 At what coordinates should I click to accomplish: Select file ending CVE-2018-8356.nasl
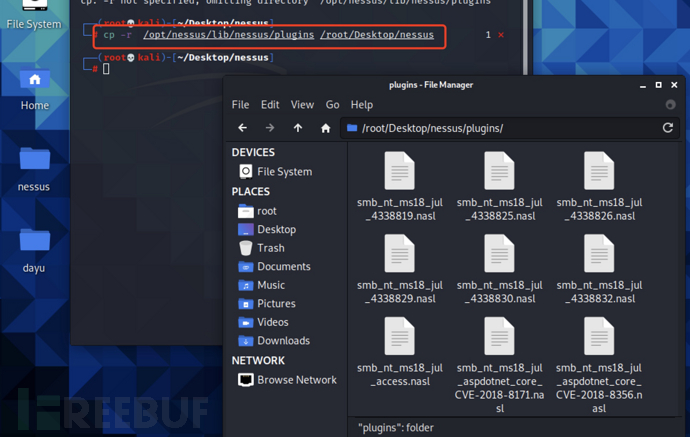(x=599, y=365)
